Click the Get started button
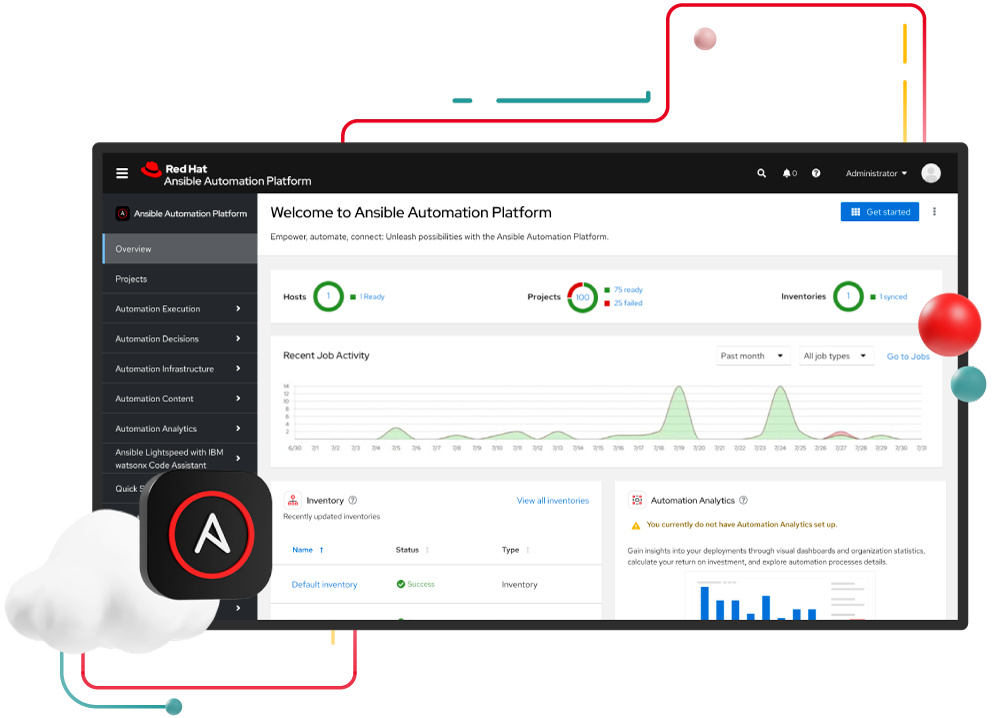 879,212
